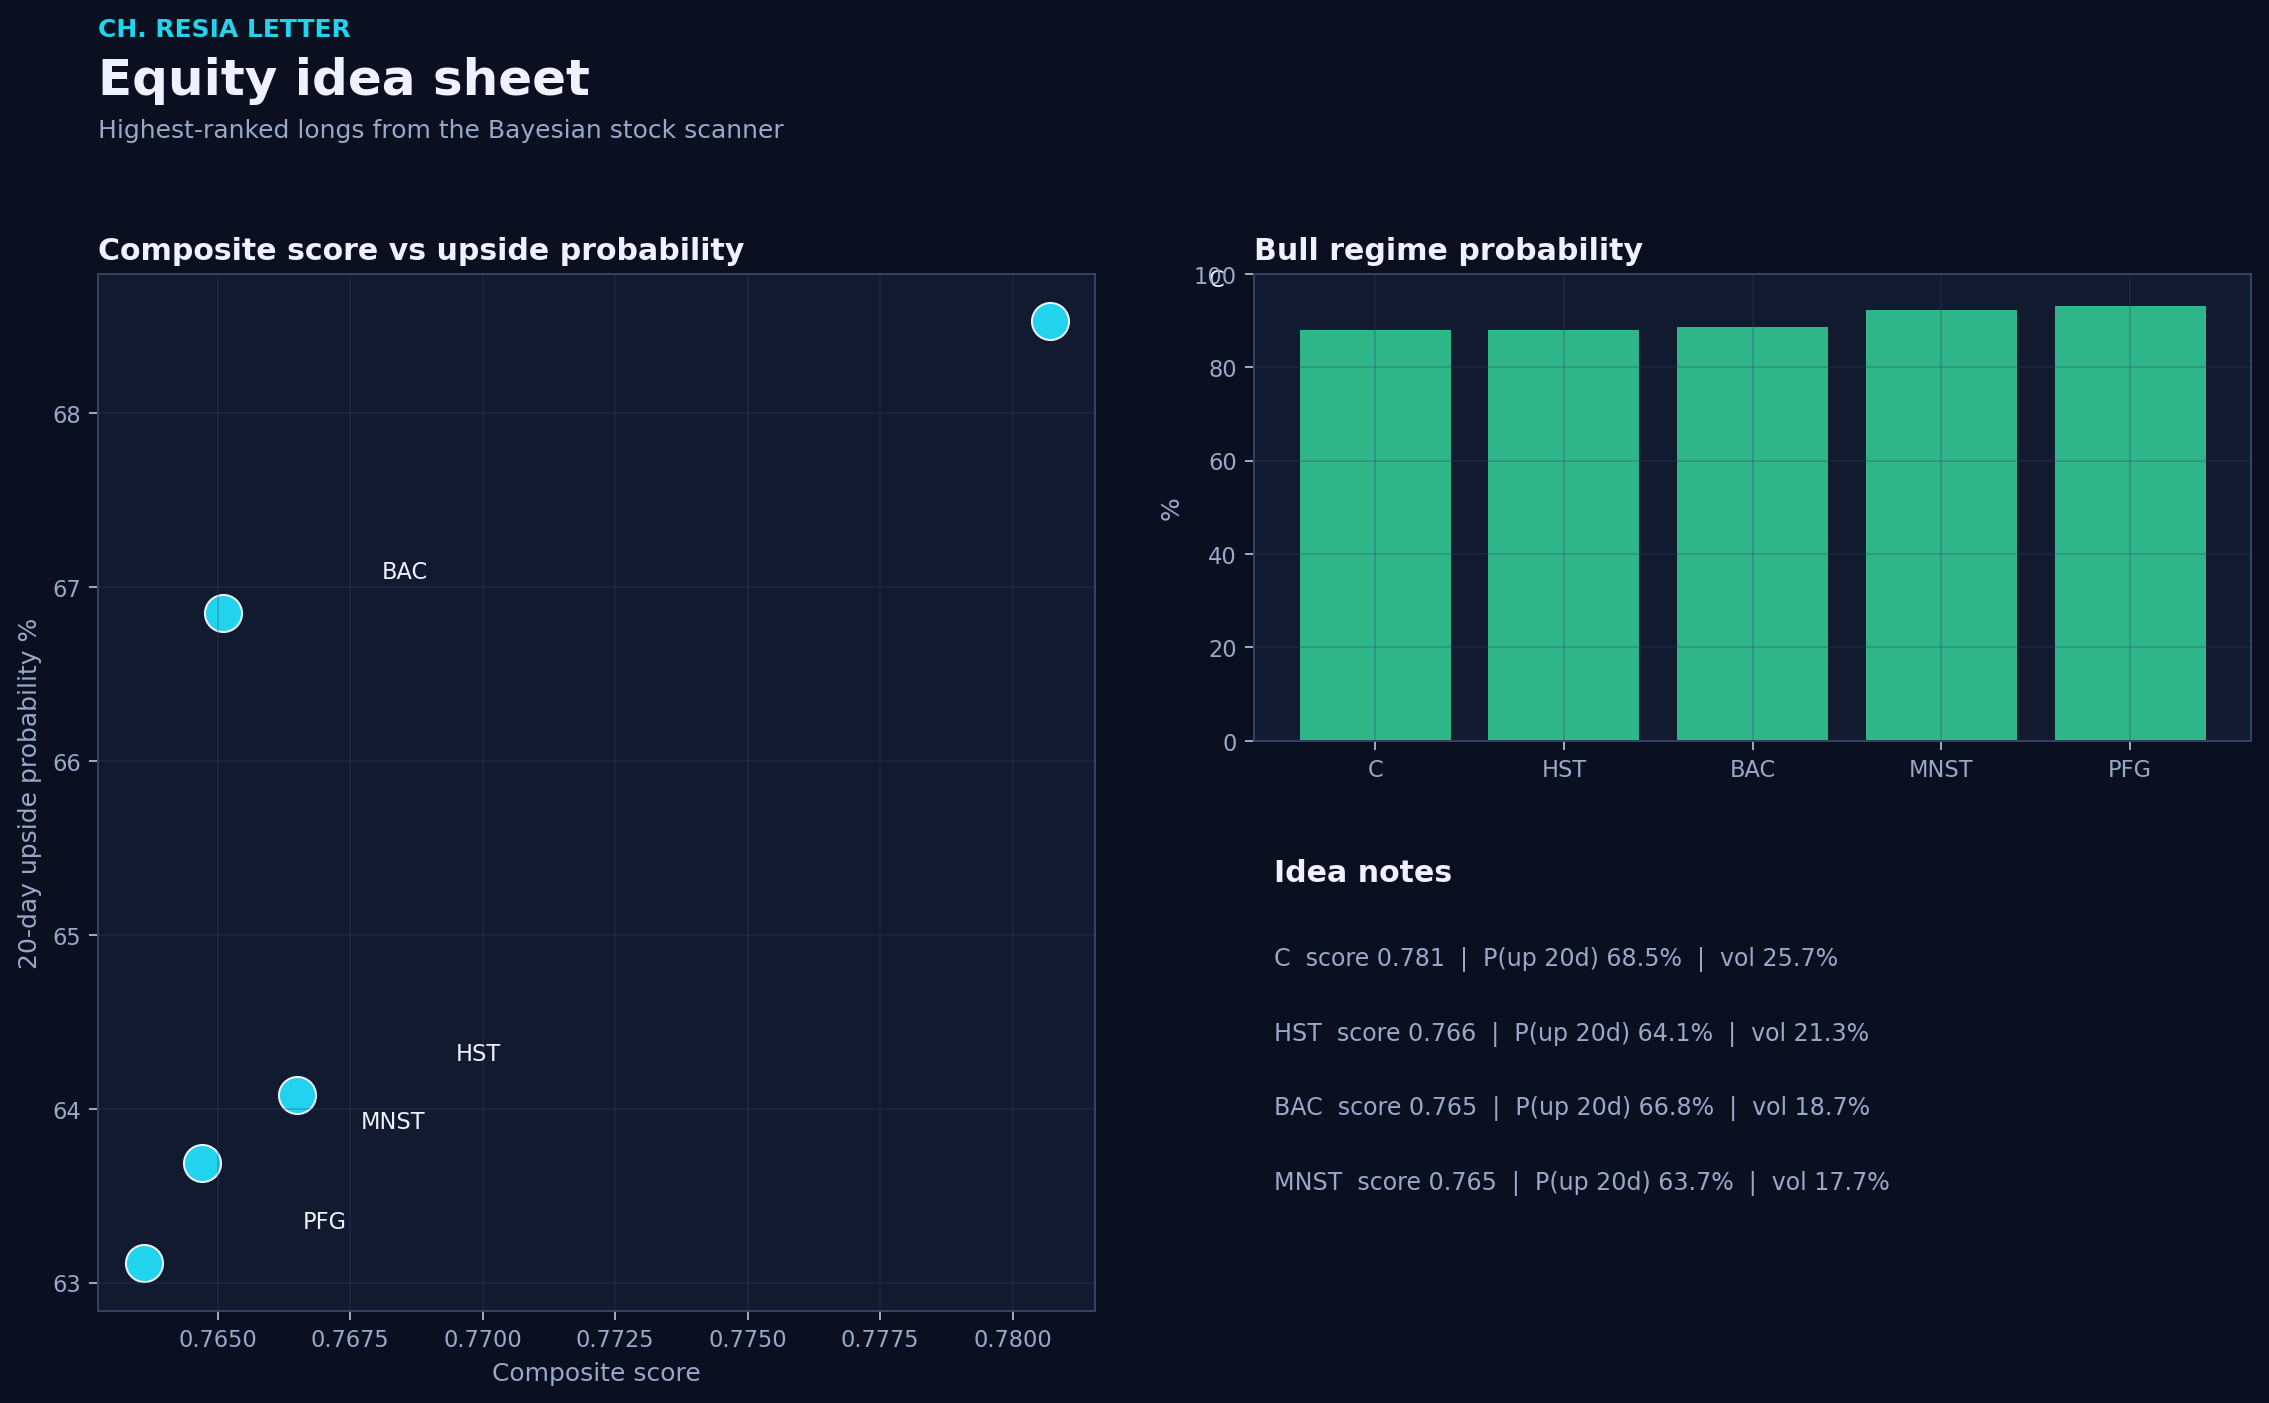Screen dimensions: 2269x1403
Task: Click the subtitle about the Bayesian stock scanner
Action: click(441, 130)
